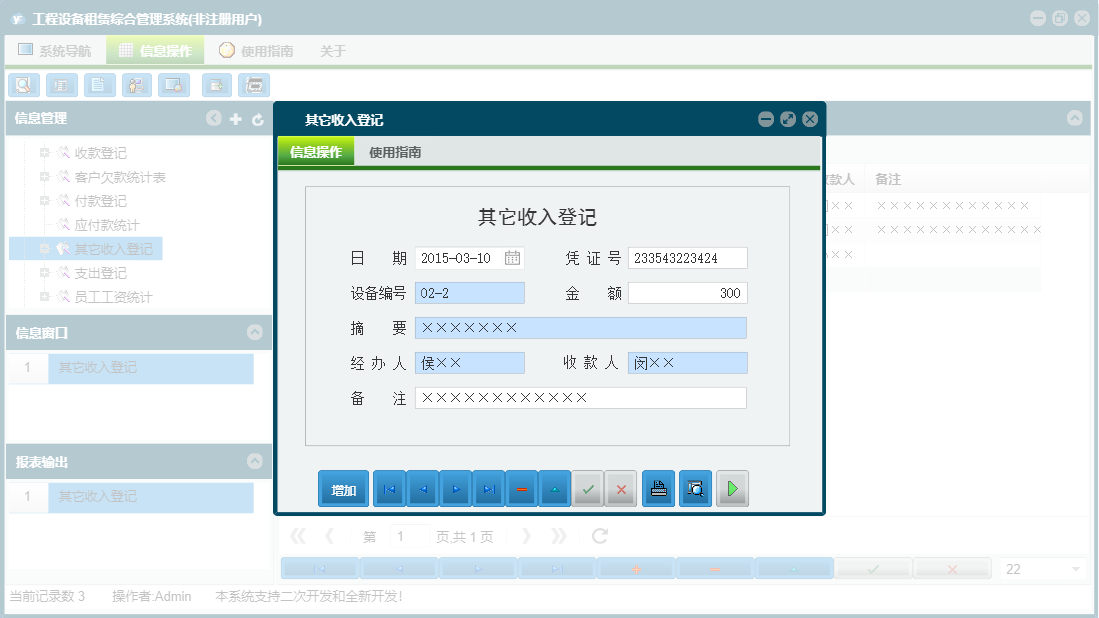1099x618 pixels.
Task: Click the search icon in the top toolbar
Action: (x=23, y=85)
